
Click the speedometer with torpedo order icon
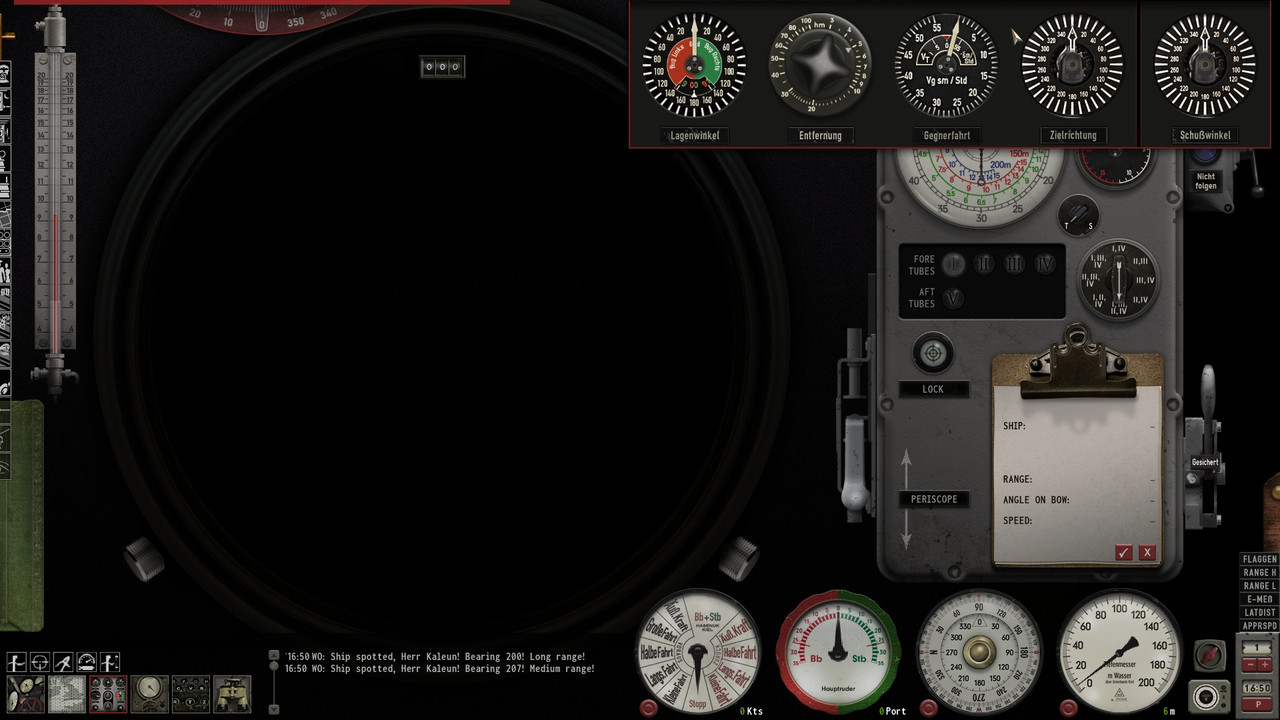87,662
